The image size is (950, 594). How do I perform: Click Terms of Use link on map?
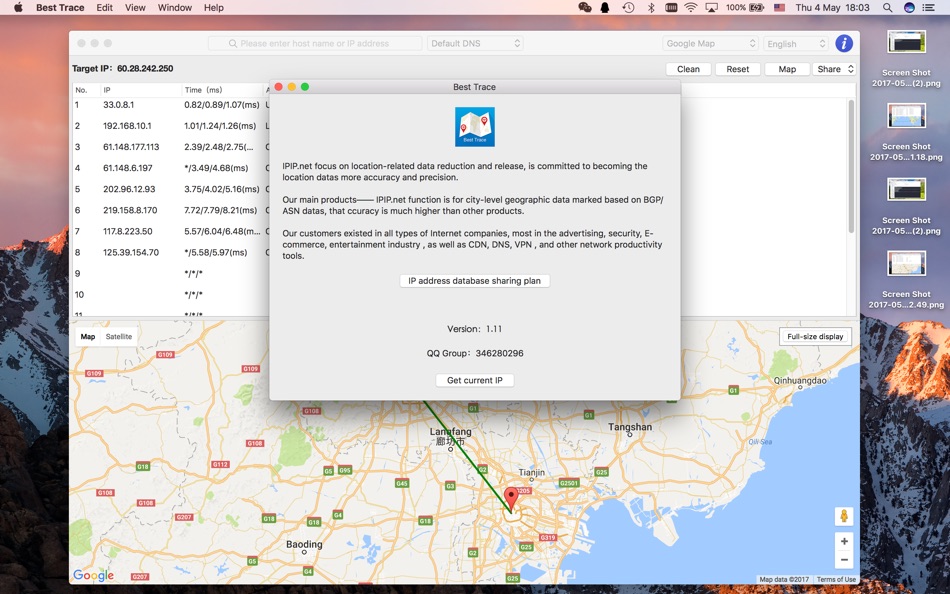836,579
